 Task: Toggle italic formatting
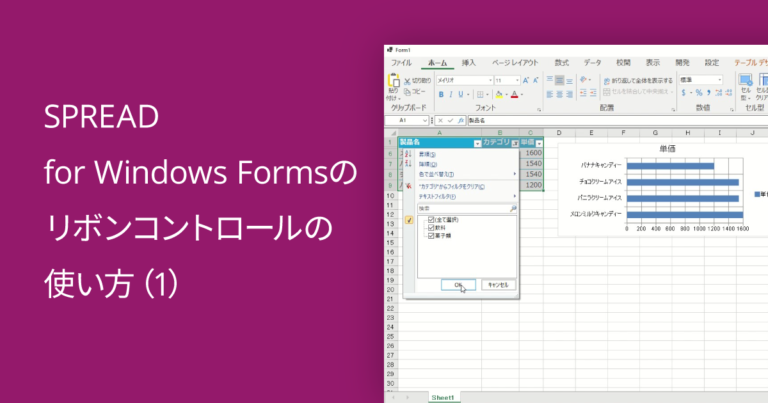451,95
